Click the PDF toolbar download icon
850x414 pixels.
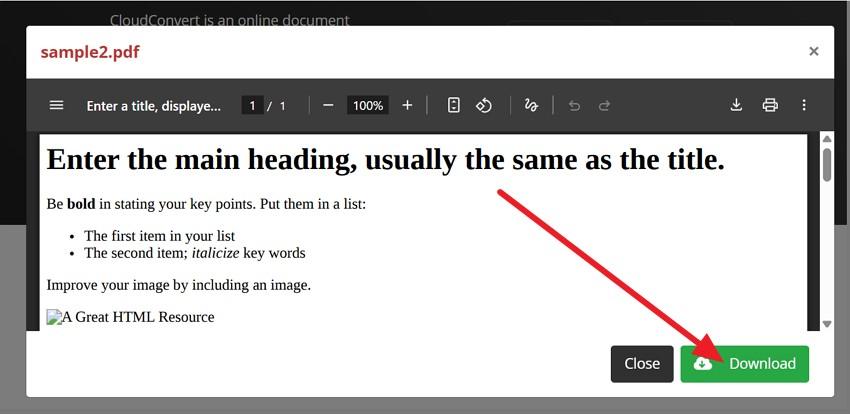tap(736, 105)
